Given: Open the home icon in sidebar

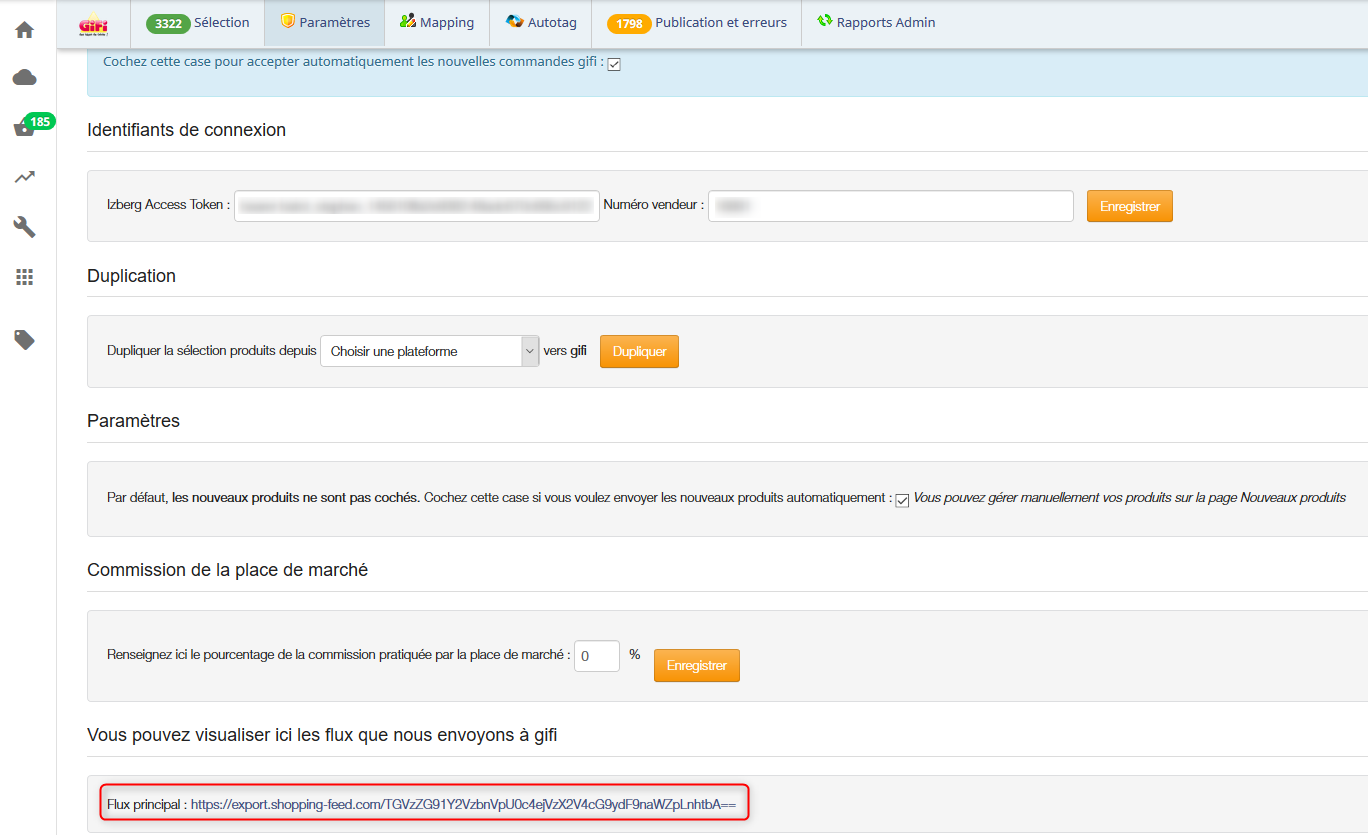Looking at the screenshot, I should tap(24, 30).
